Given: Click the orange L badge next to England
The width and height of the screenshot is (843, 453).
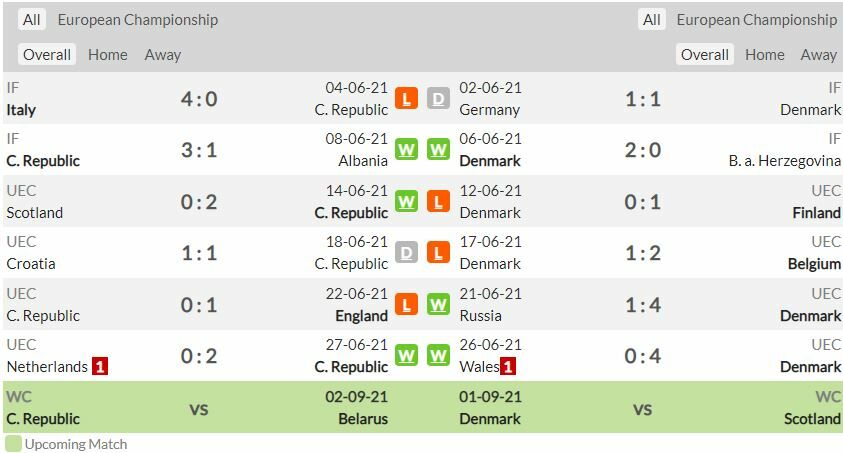Looking at the screenshot, I should (x=406, y=304).
